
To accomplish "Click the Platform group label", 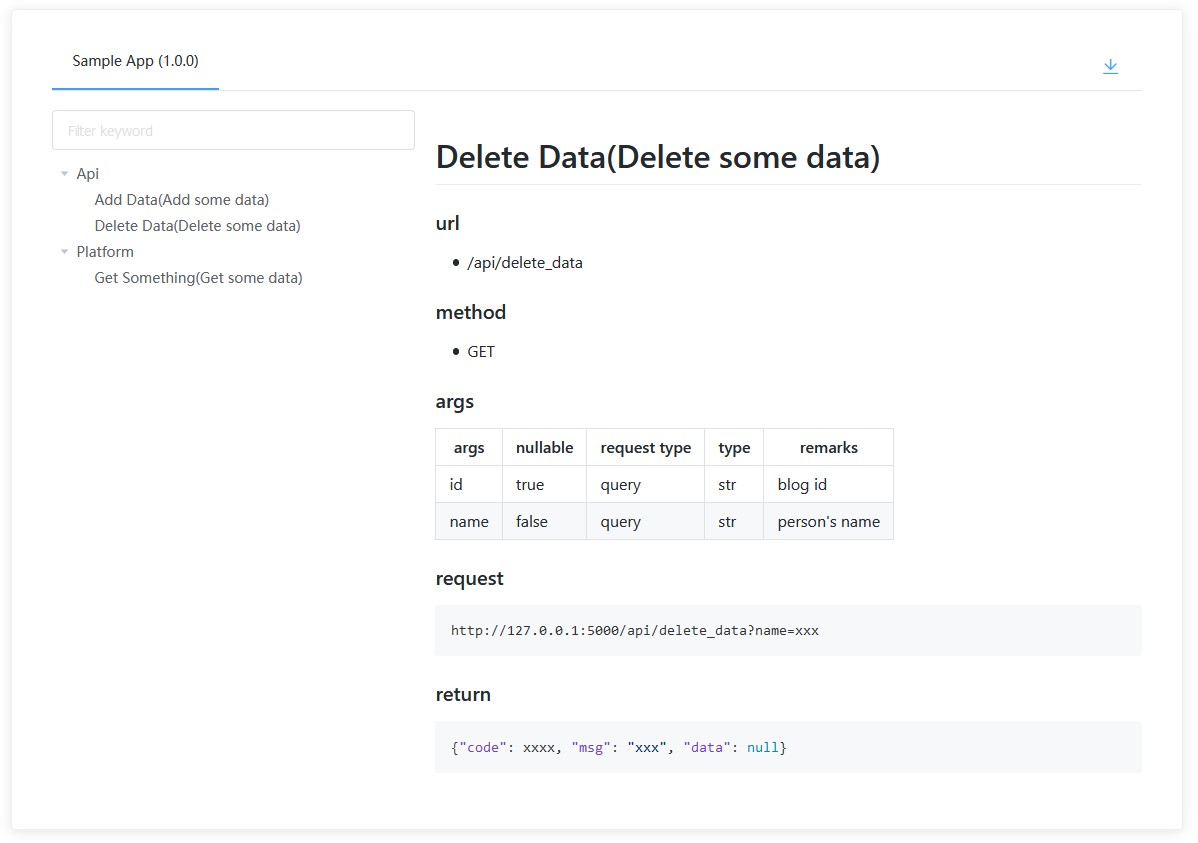I will tap(105, 252).
